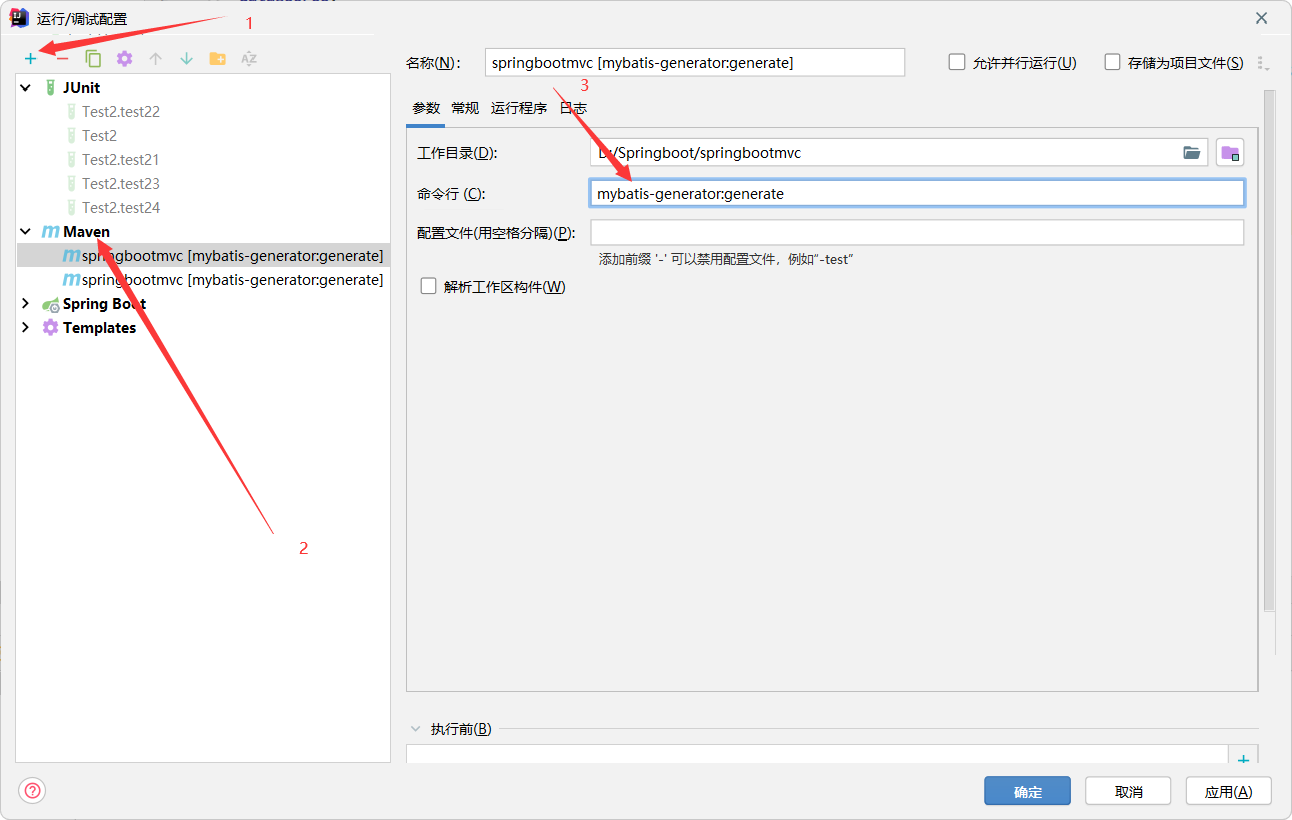Browse the working directory with the folder icon

[x=1191, y=153]
